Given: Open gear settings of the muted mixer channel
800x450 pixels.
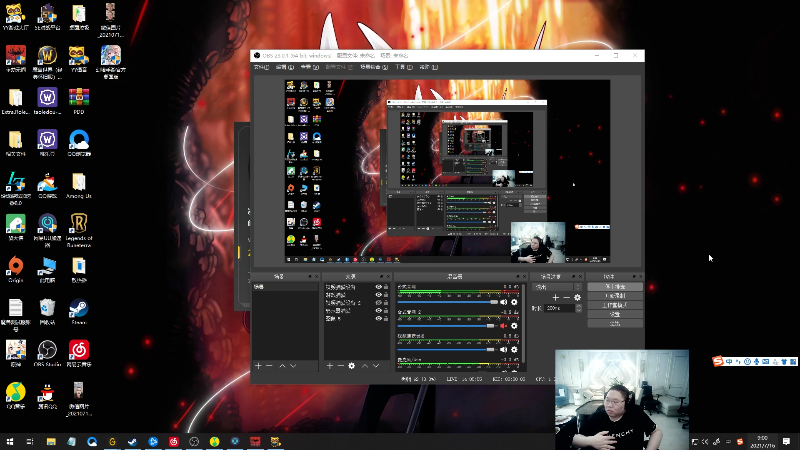Looking at the screenshot, I should pyautogui.click(x=514, y=326).
